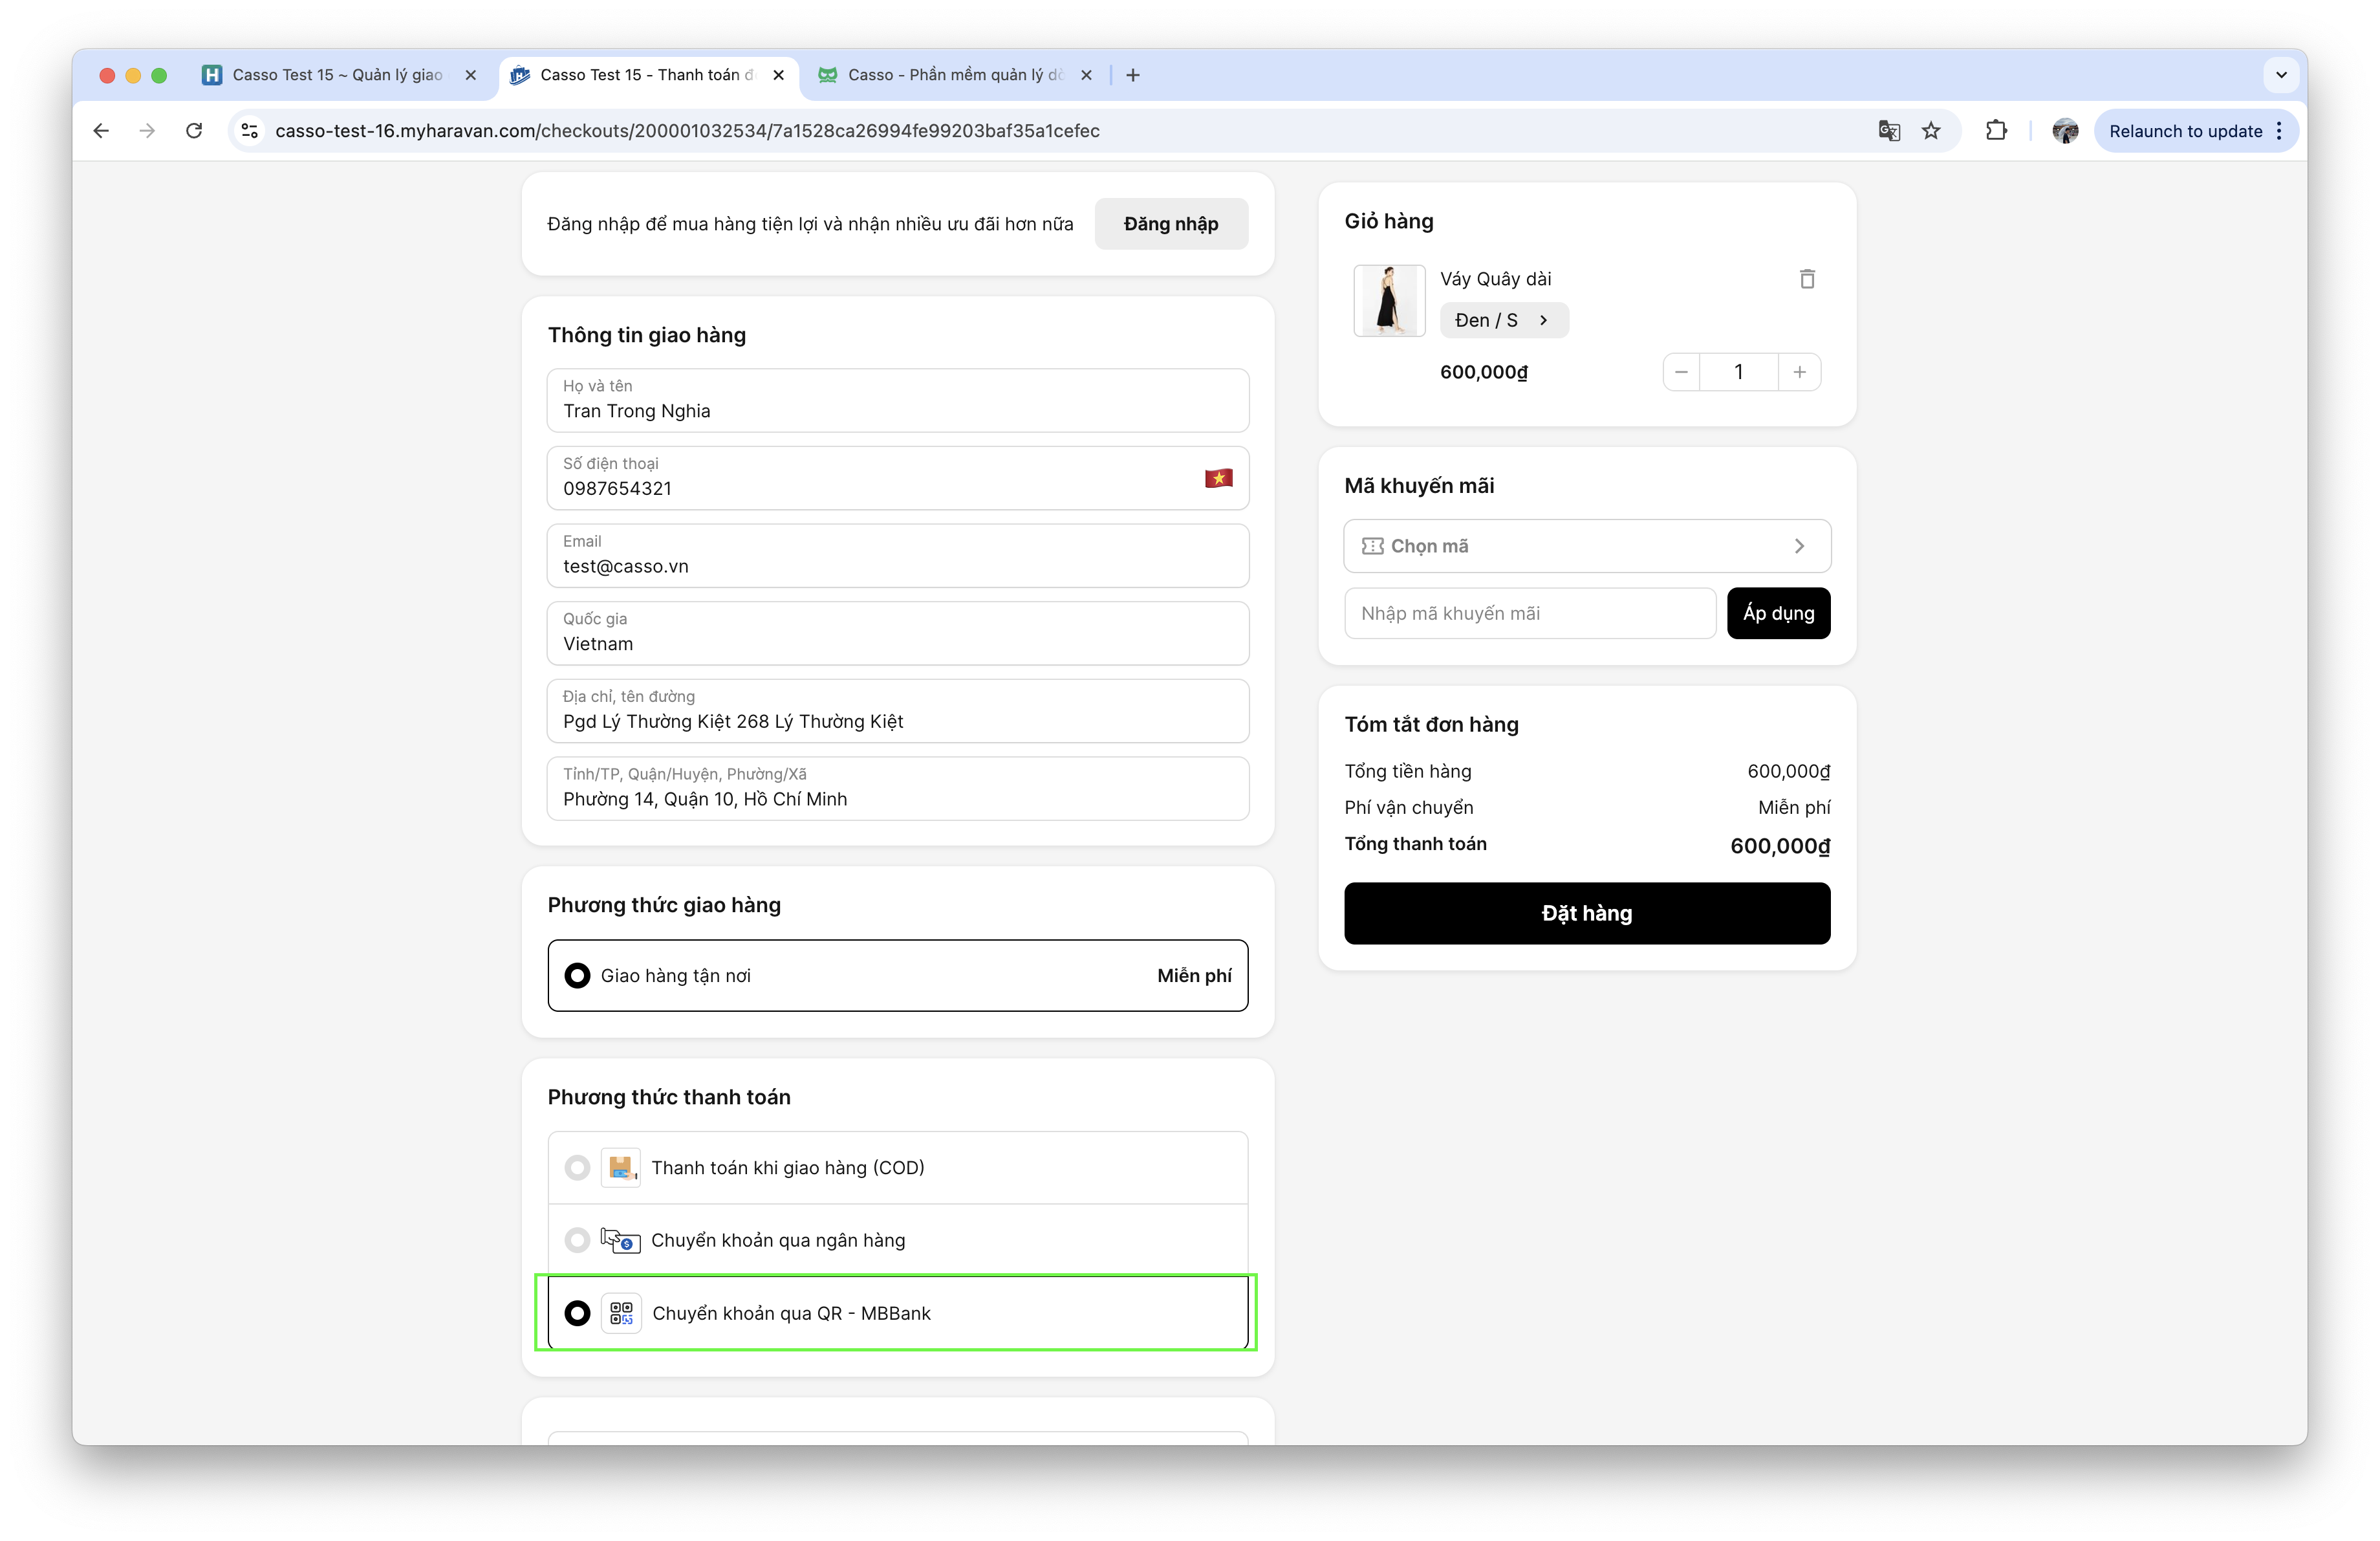Select Thanh toán khi giao hàng (COD)
Image resolution: width=2380 pixels, height=1541 pixels.
[x=577, y=1167]
